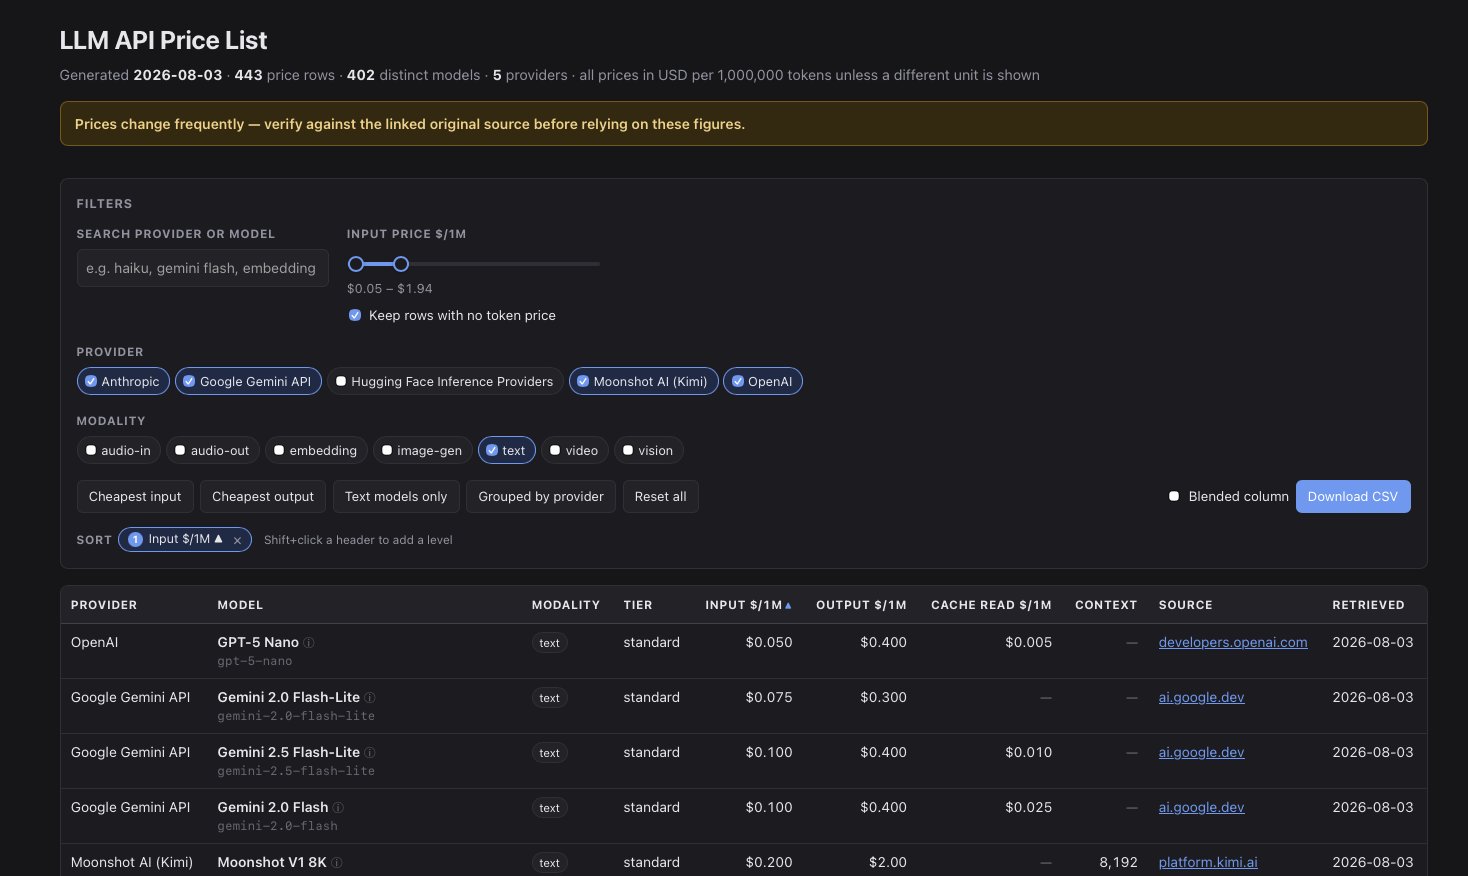Uncheck the Google Gemini API provider
1468x876 pixels.
248,381
